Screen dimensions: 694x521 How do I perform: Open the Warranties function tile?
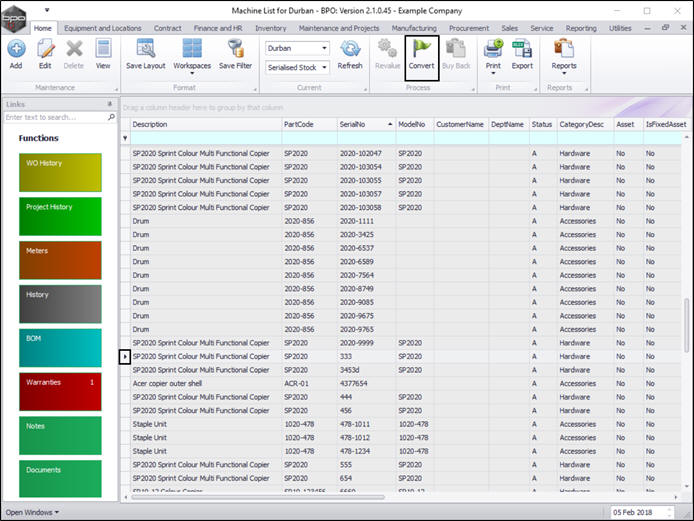tap(60, 392)
